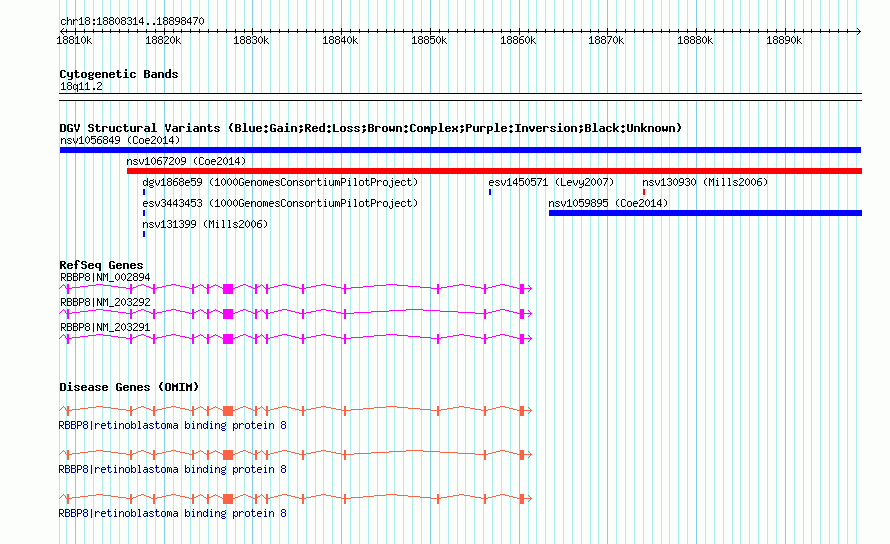Image resolution: width=890 pixels, height=544 pixels.
Task: Select the nsv1067209 red loss variant bar
Action: coord(494,171)
